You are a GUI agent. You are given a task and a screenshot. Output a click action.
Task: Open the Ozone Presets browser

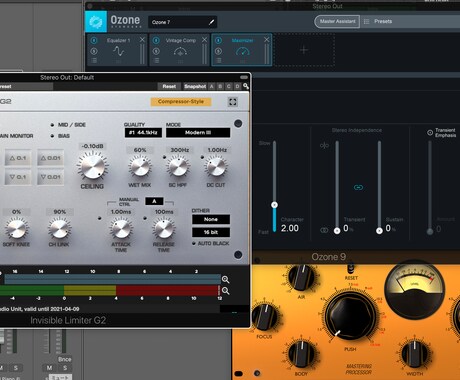tap(378, 22)
